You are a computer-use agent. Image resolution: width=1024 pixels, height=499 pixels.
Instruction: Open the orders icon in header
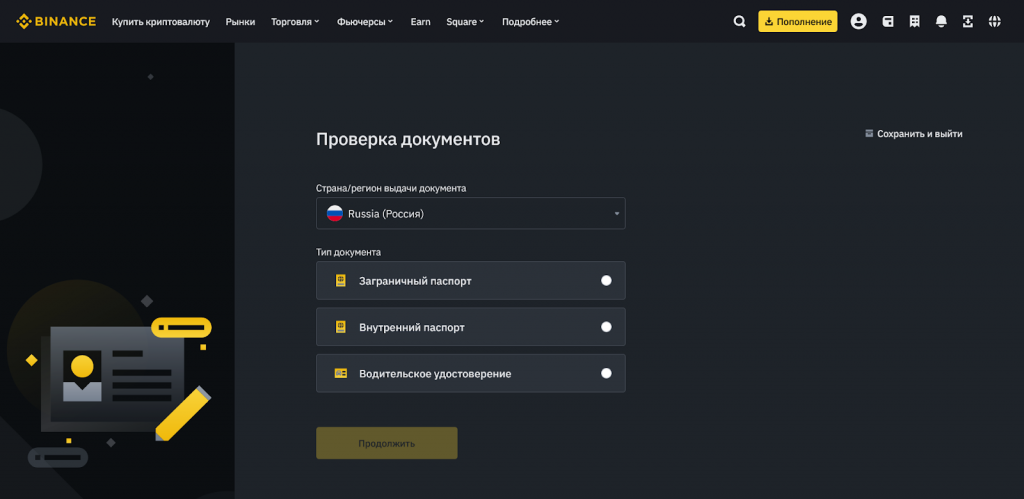click(x=914, y=22)
